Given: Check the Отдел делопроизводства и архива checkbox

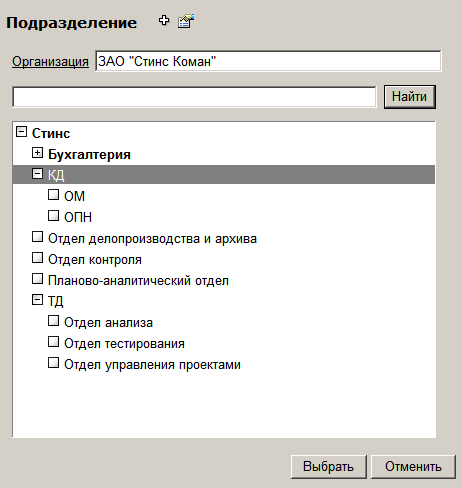Looking at the screenshot, I should pos(37,237).
